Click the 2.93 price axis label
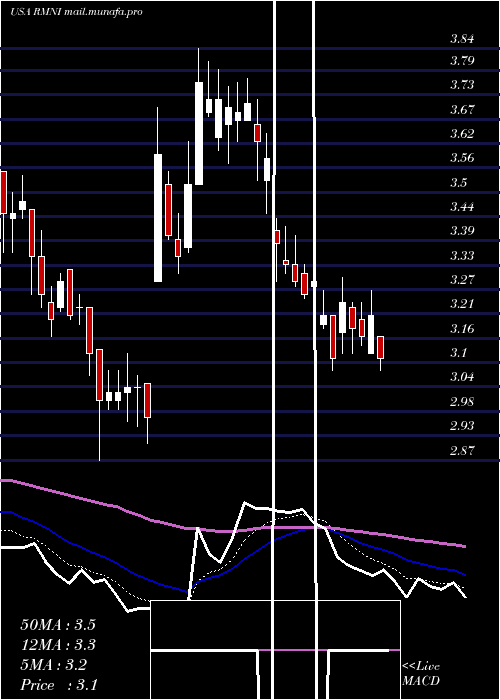Image resolution: width=500 pixels, height=700 pixels. pos(462,425)
